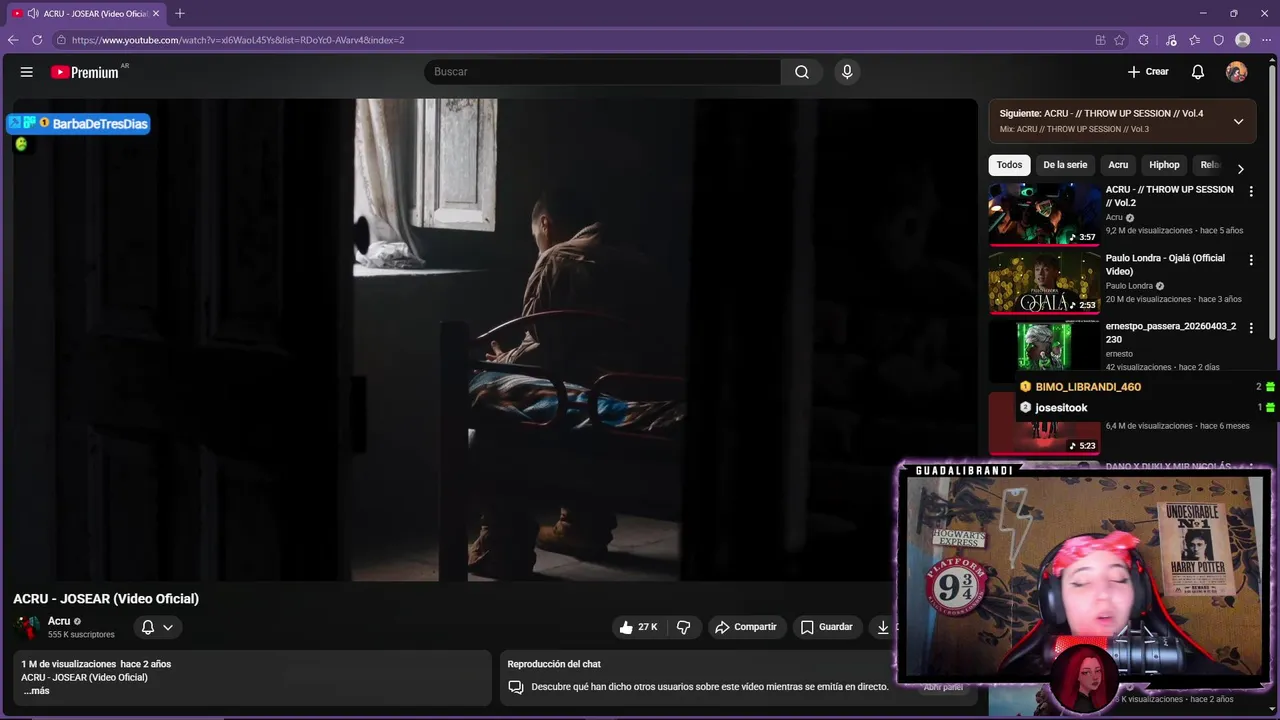Viewport: 1280px width, 720px height.
Task: Open browser settings three-dots menu
Action: pyautogui.click(x=1267, y=40)
